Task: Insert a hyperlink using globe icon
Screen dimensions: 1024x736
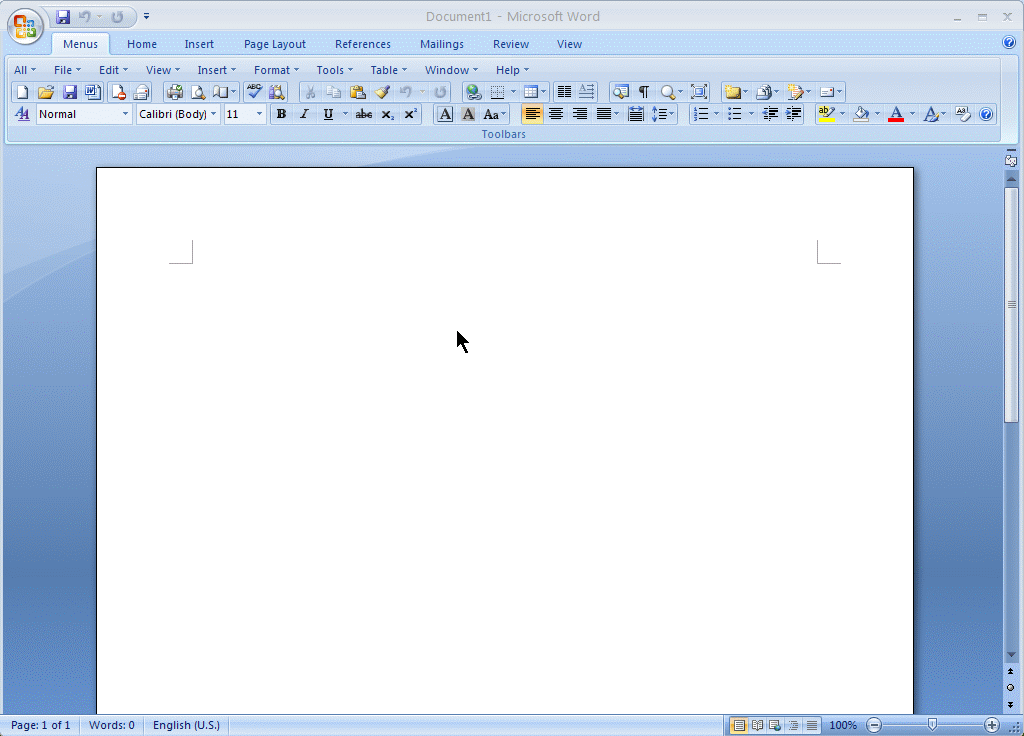Action: [x=473, y=92]
